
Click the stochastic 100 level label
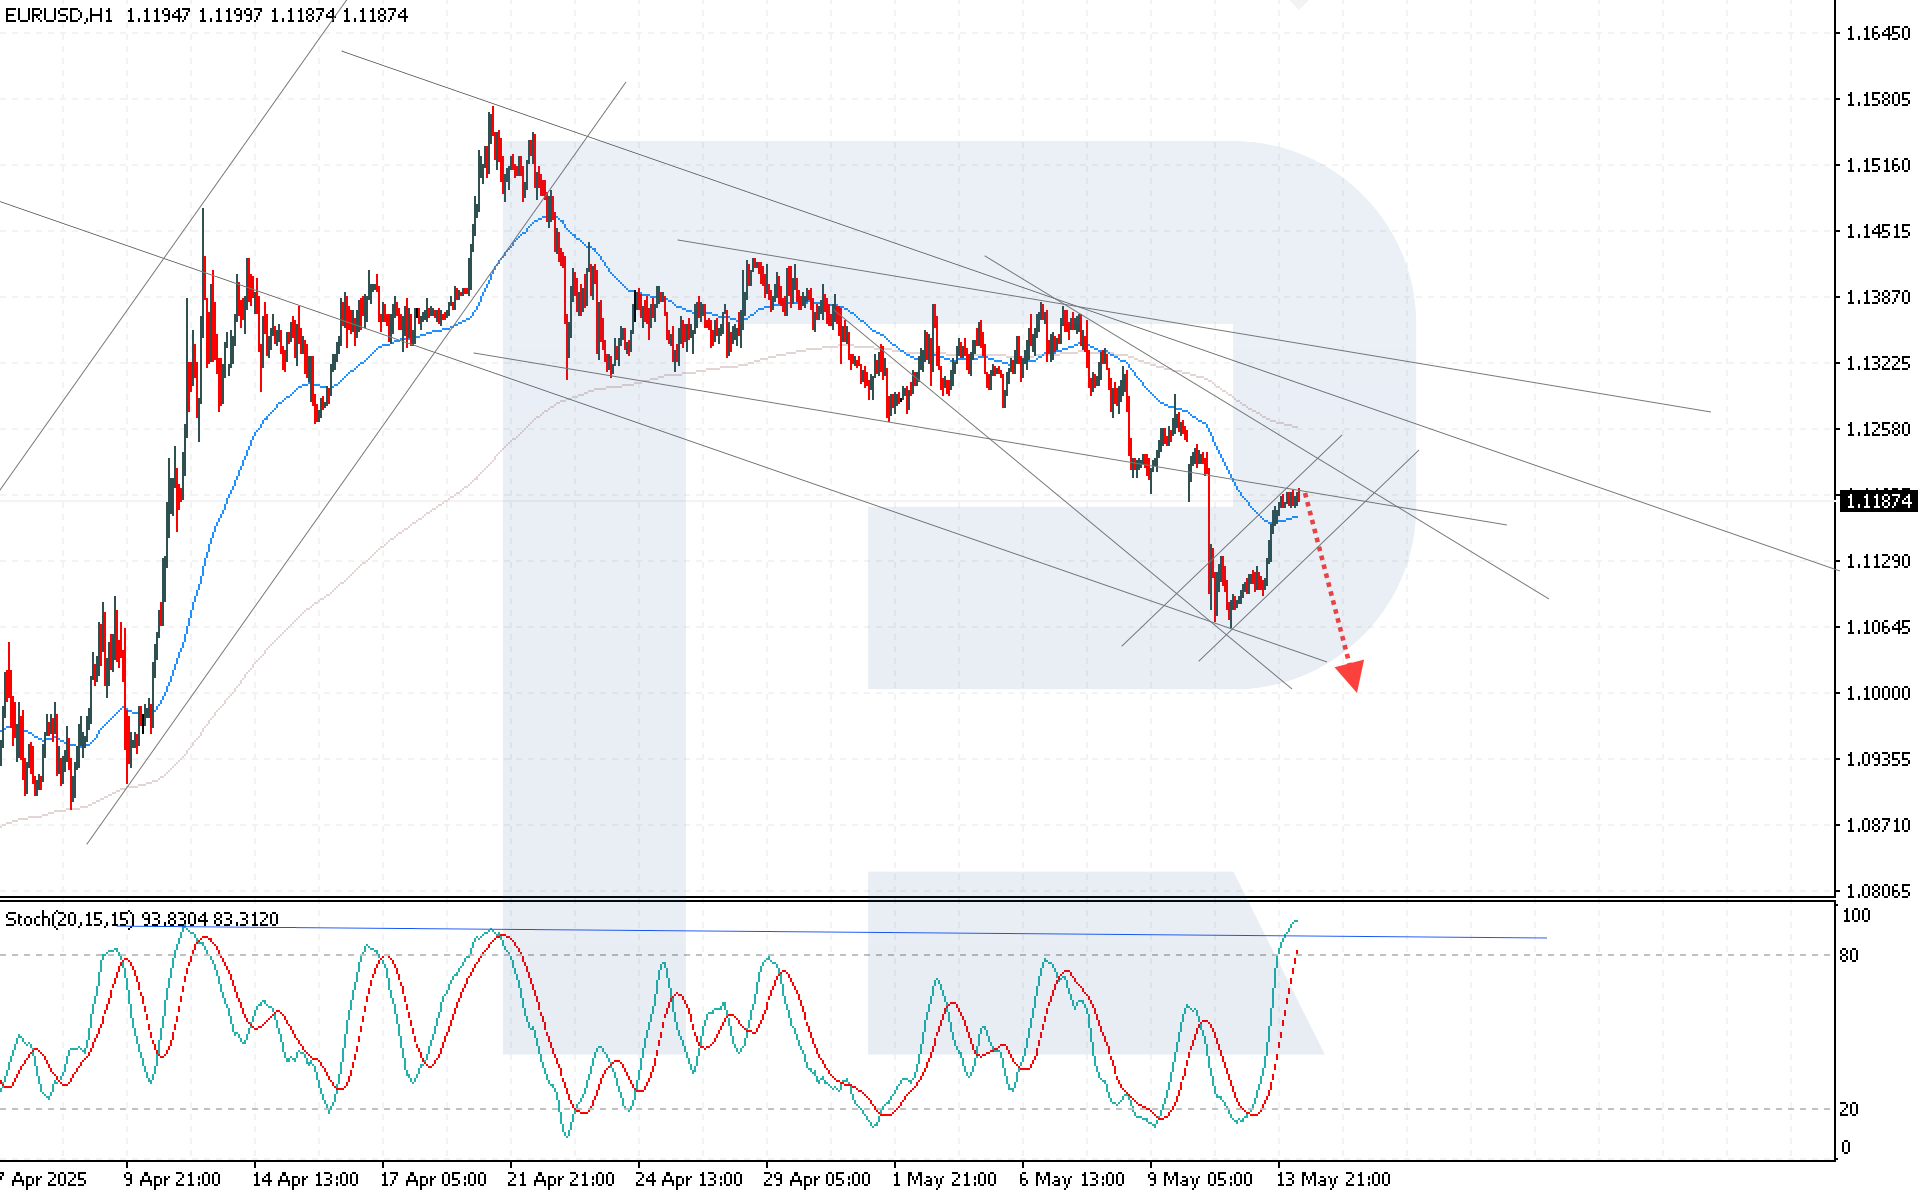1856,915
